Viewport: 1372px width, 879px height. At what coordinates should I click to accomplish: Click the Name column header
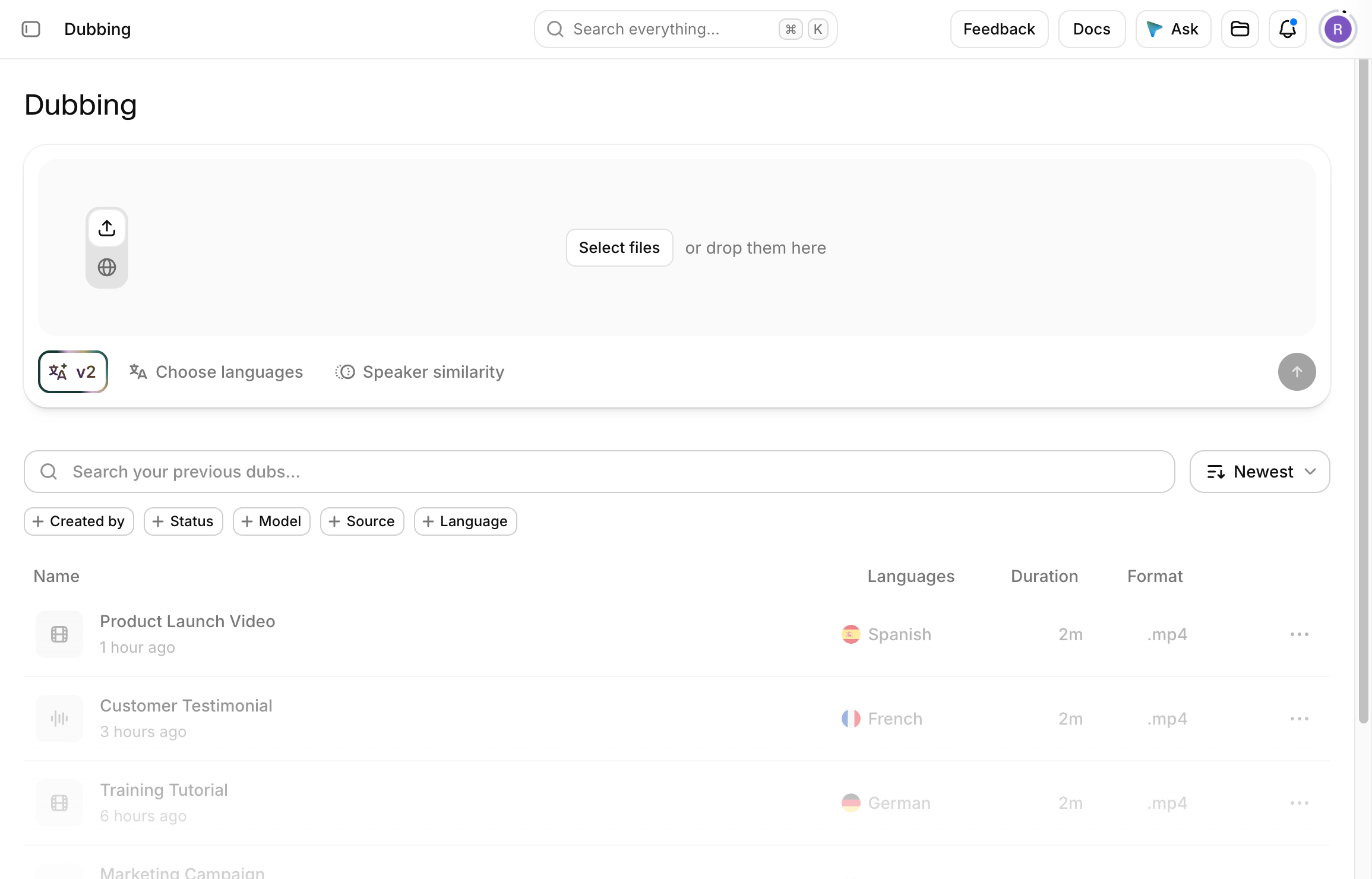[56, 576]
